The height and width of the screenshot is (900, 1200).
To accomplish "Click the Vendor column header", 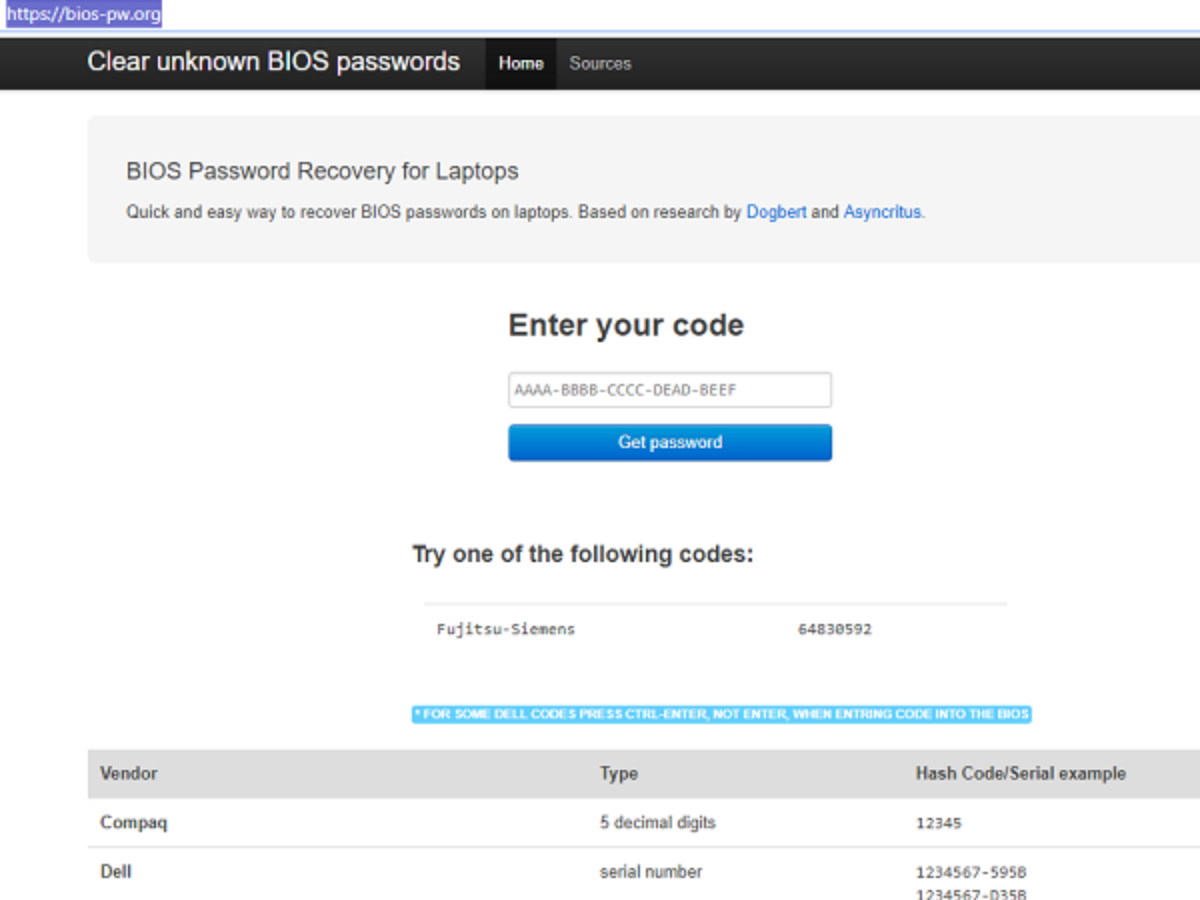I will coord(129,773).
